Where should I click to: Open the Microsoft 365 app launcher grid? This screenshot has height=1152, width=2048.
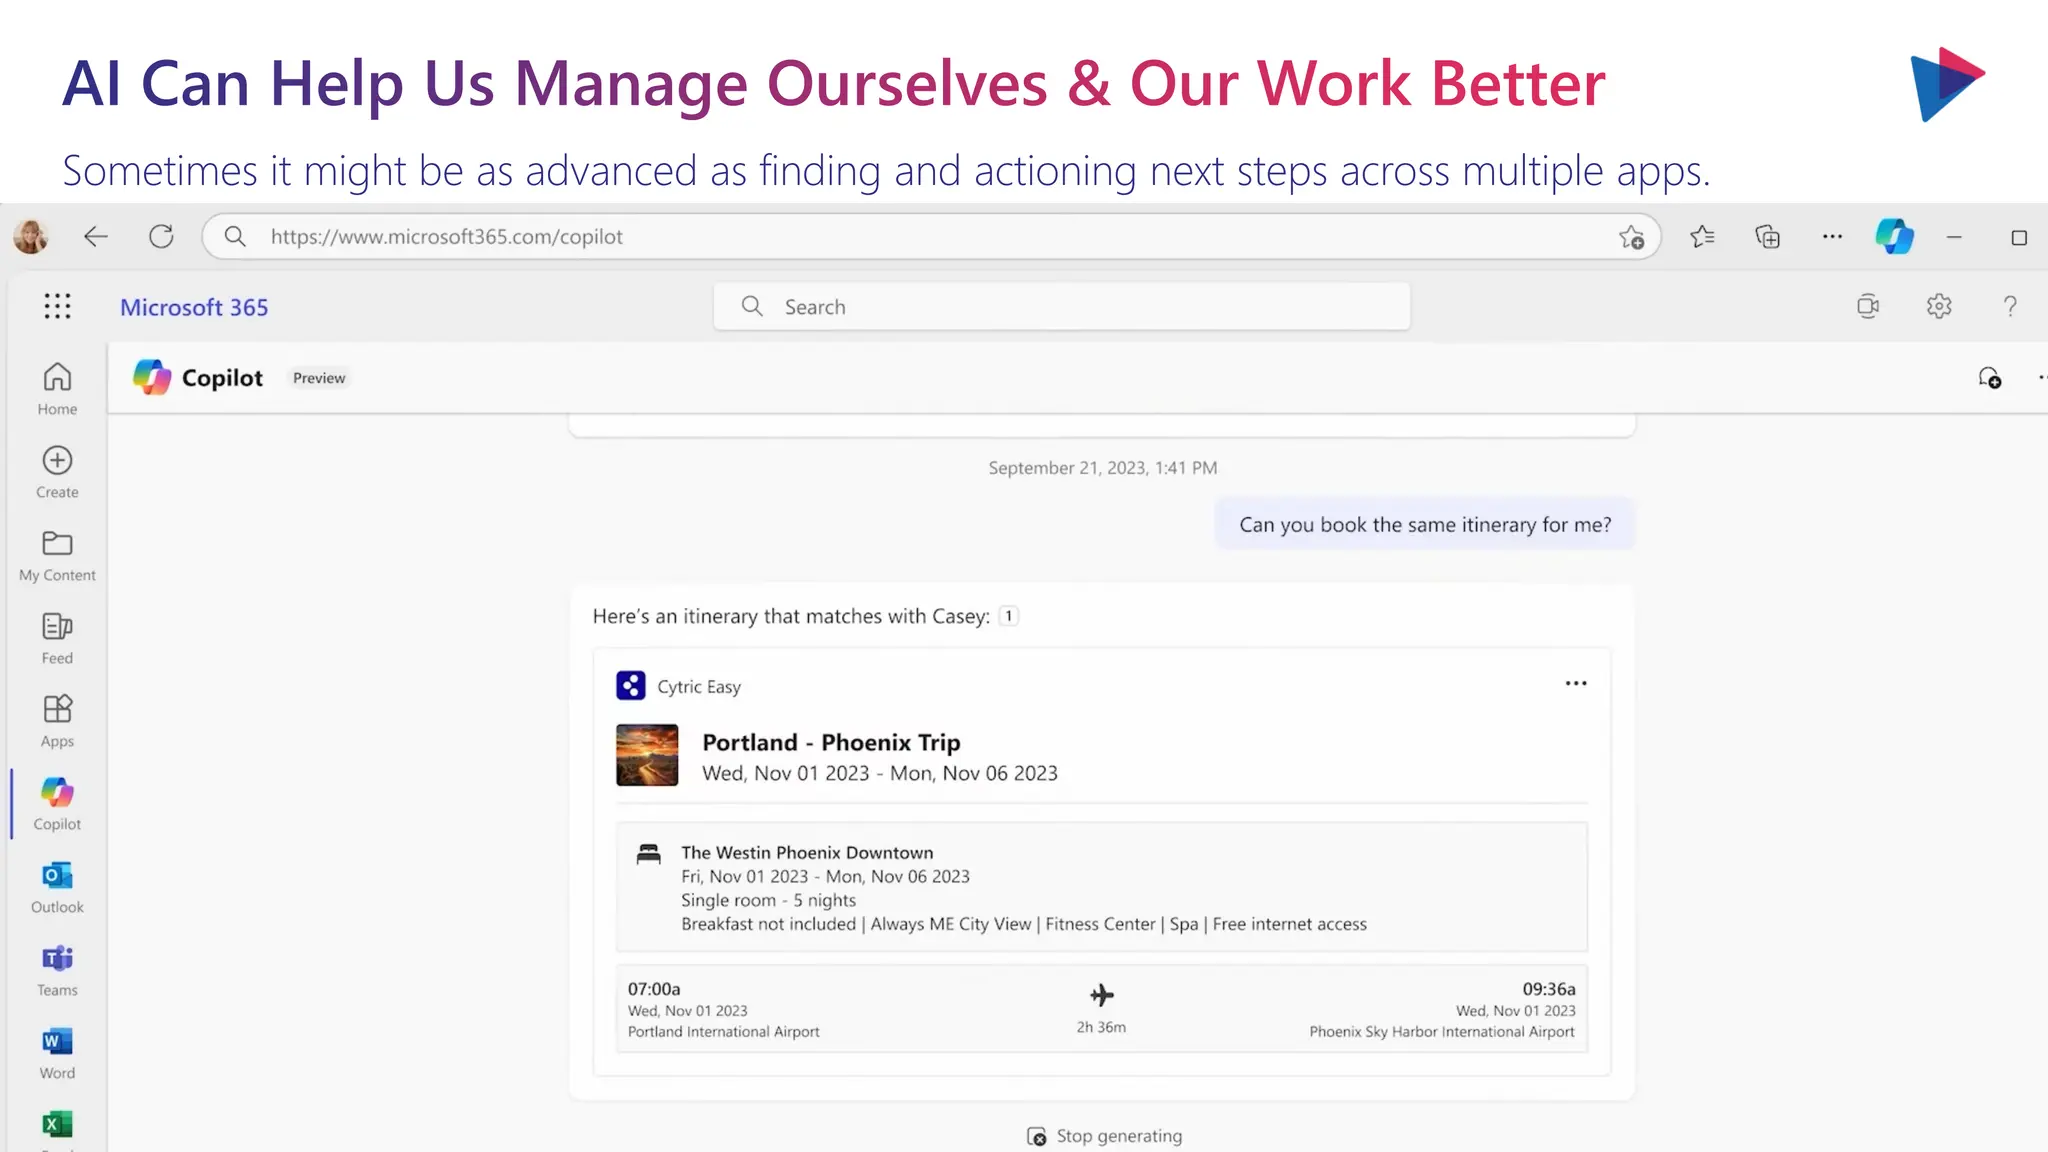click(57, 306)
